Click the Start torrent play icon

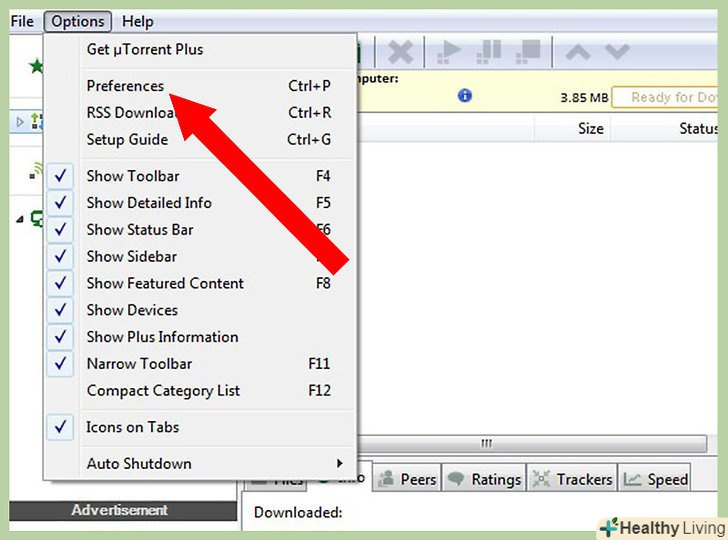[x=448, y=52]
